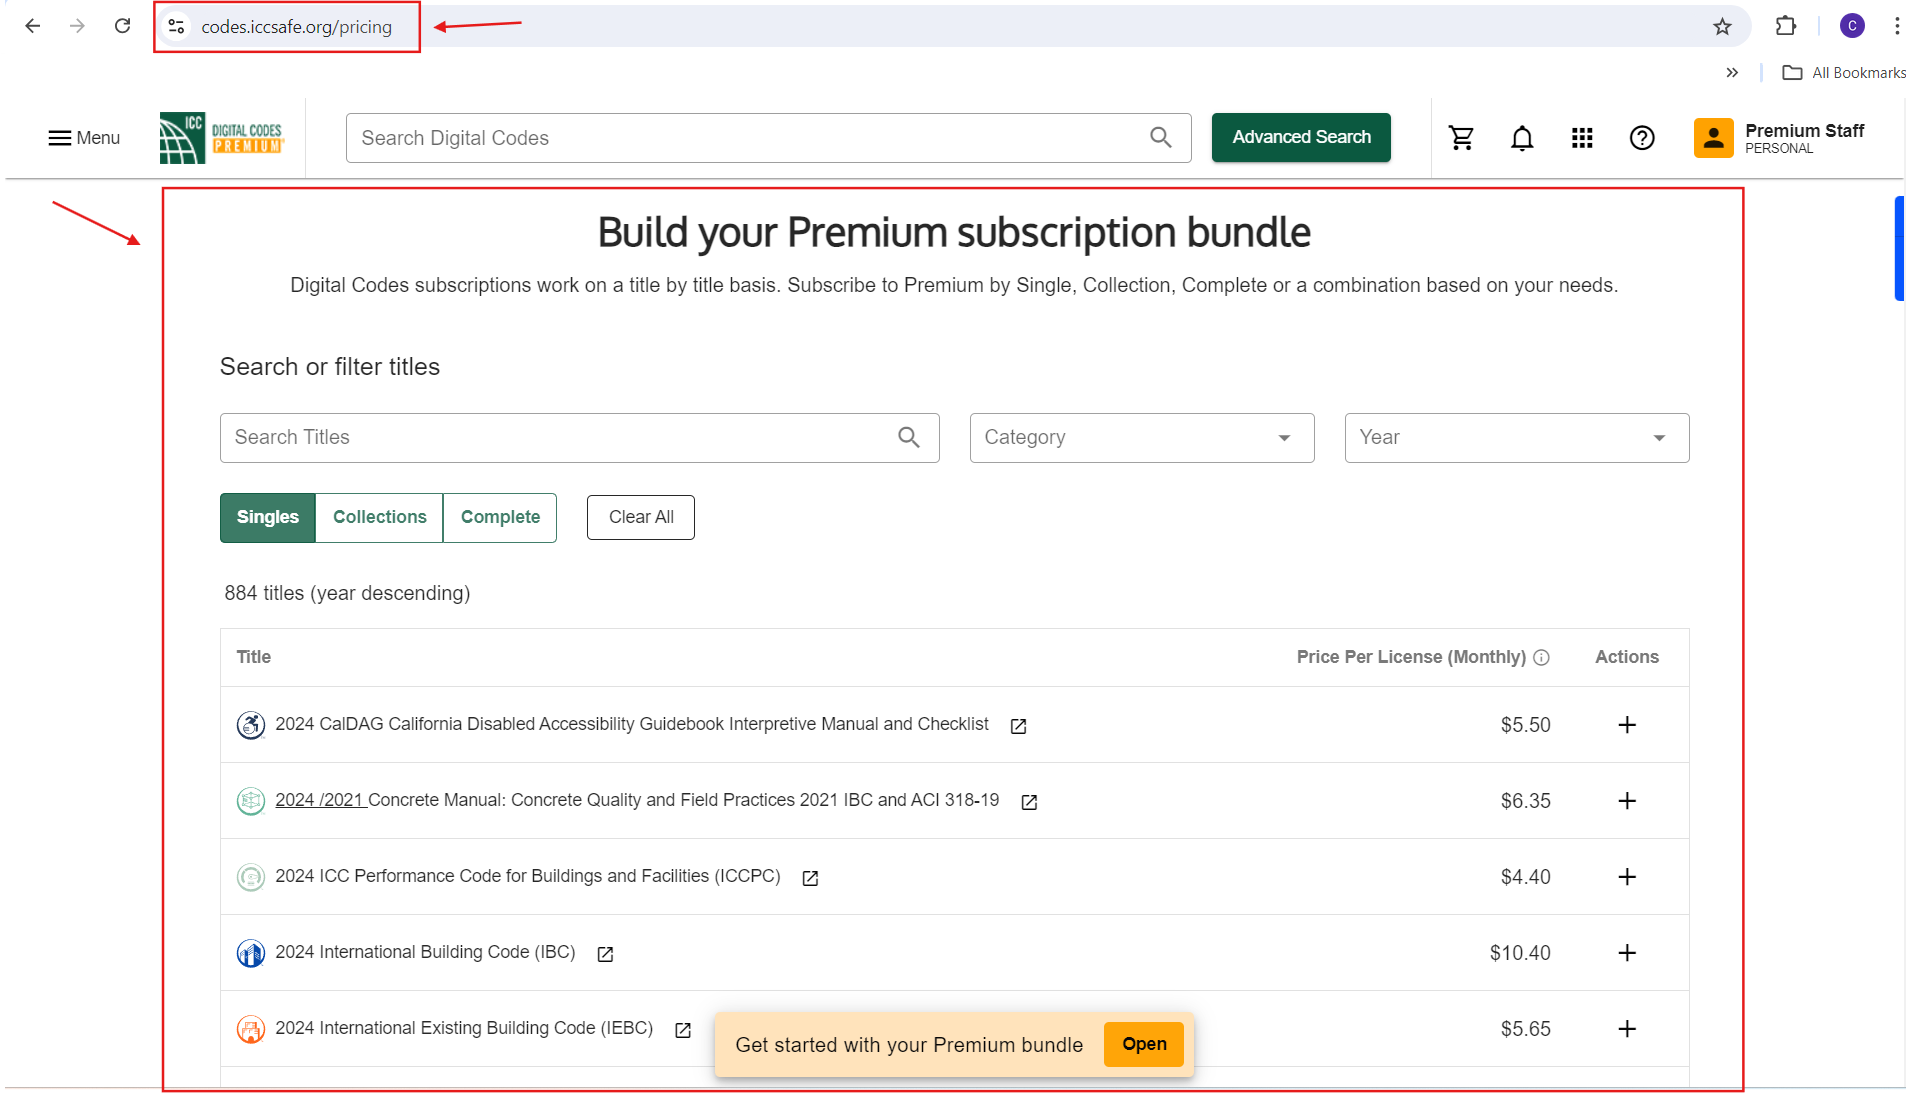This screenshot has height=1093, width=1906.
Task: Open the apps grid icon
Action: click(1582, 138)
